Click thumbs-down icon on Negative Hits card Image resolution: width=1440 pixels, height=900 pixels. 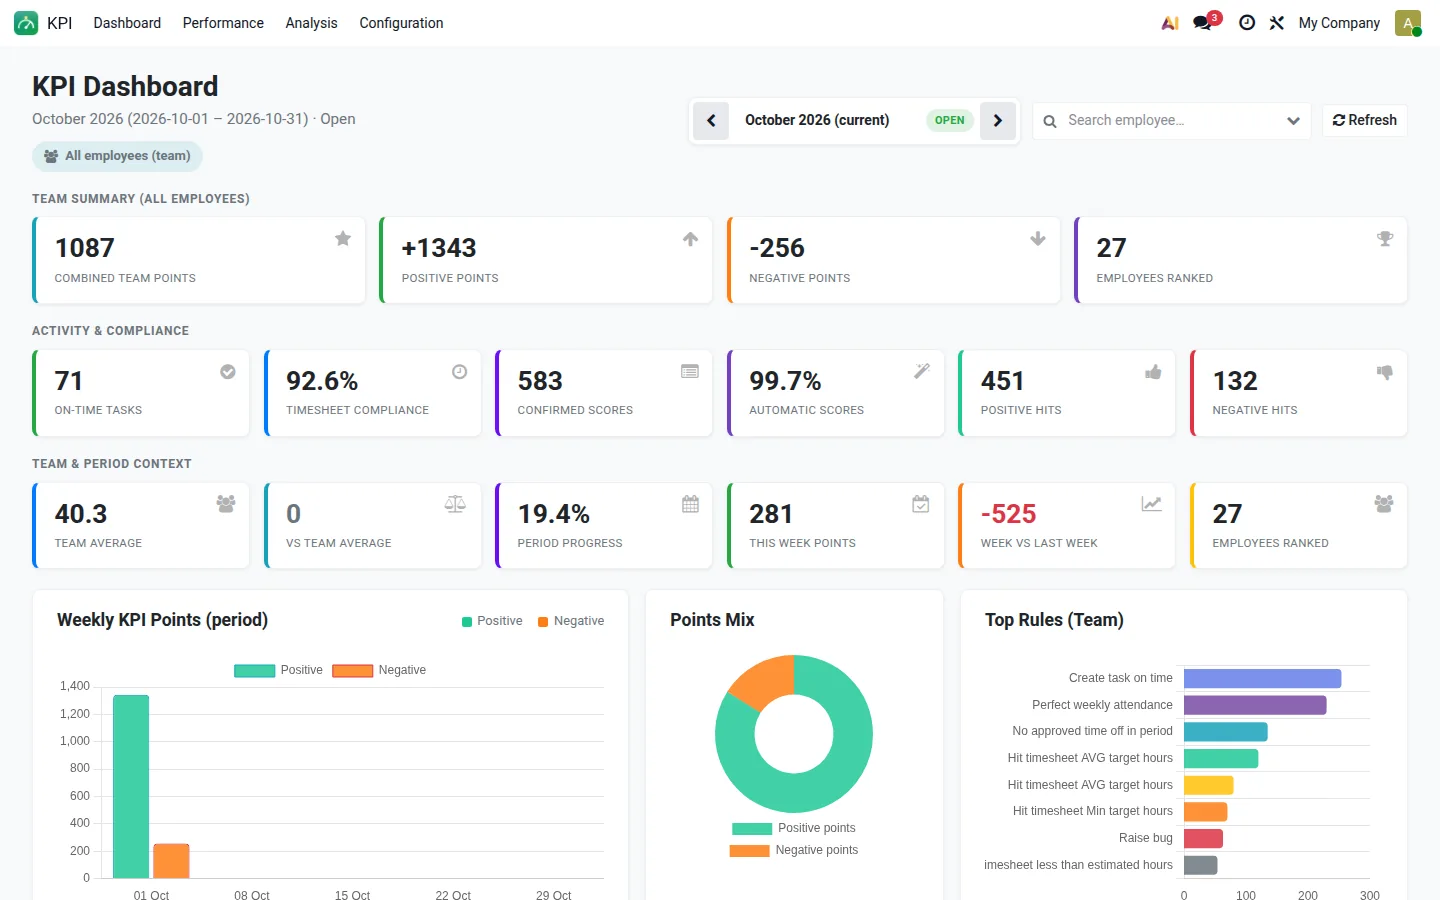click(x=1385, y=371)
